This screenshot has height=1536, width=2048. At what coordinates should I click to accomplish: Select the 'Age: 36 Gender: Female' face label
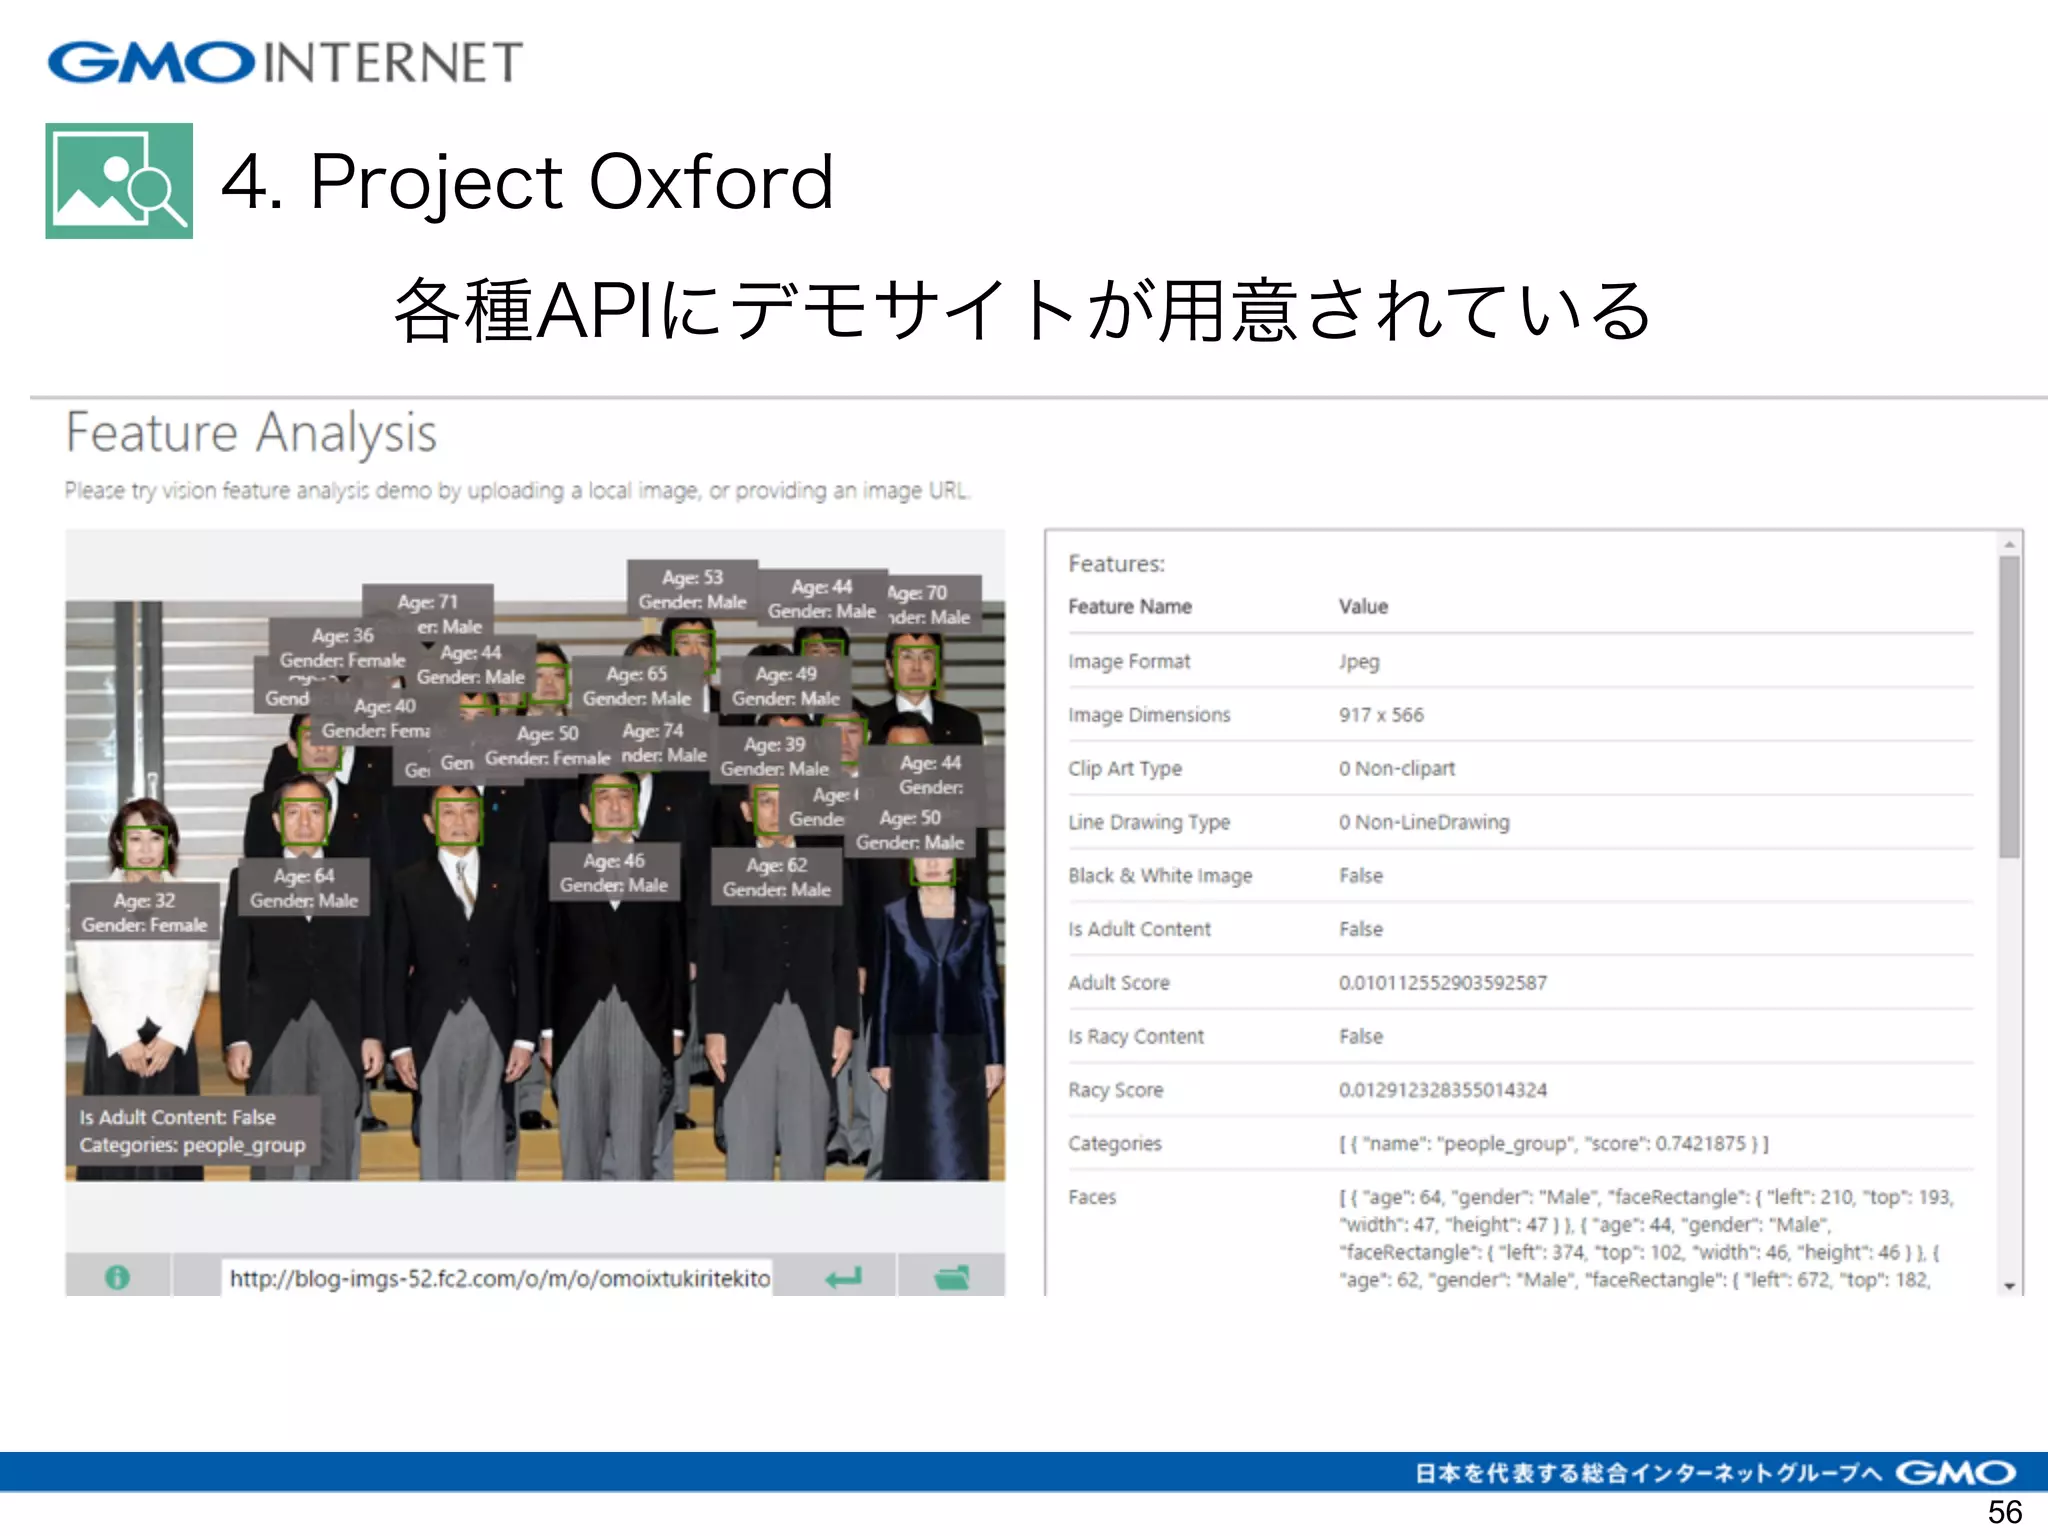(342, 647)
